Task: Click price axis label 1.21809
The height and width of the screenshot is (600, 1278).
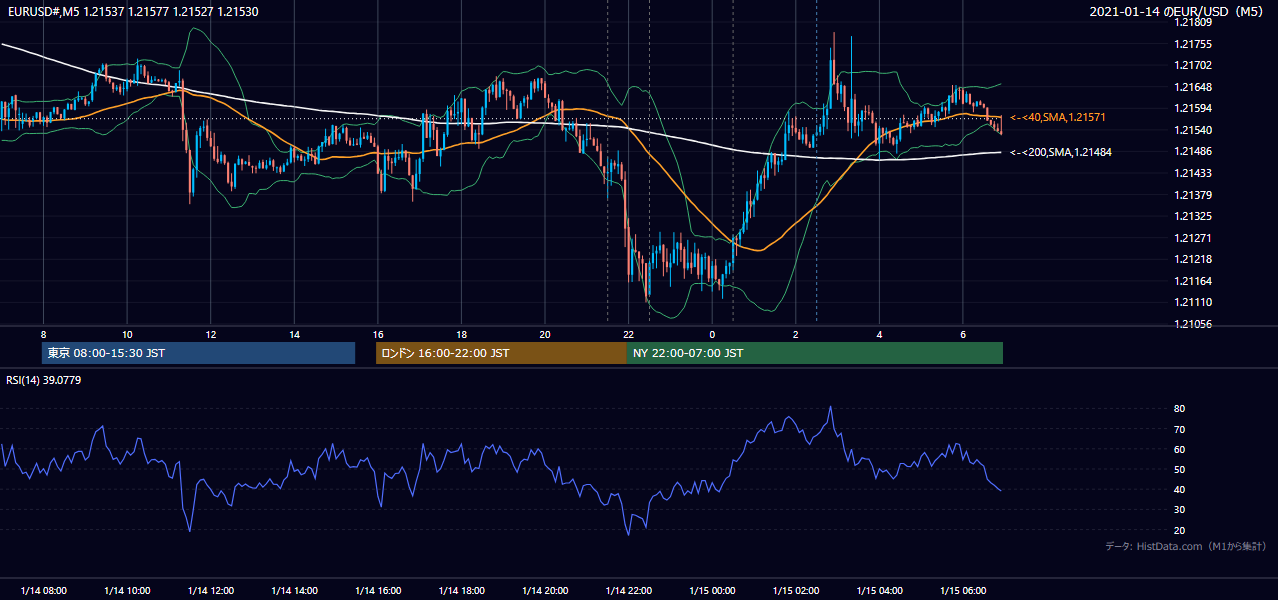Action: (1194, 22)
